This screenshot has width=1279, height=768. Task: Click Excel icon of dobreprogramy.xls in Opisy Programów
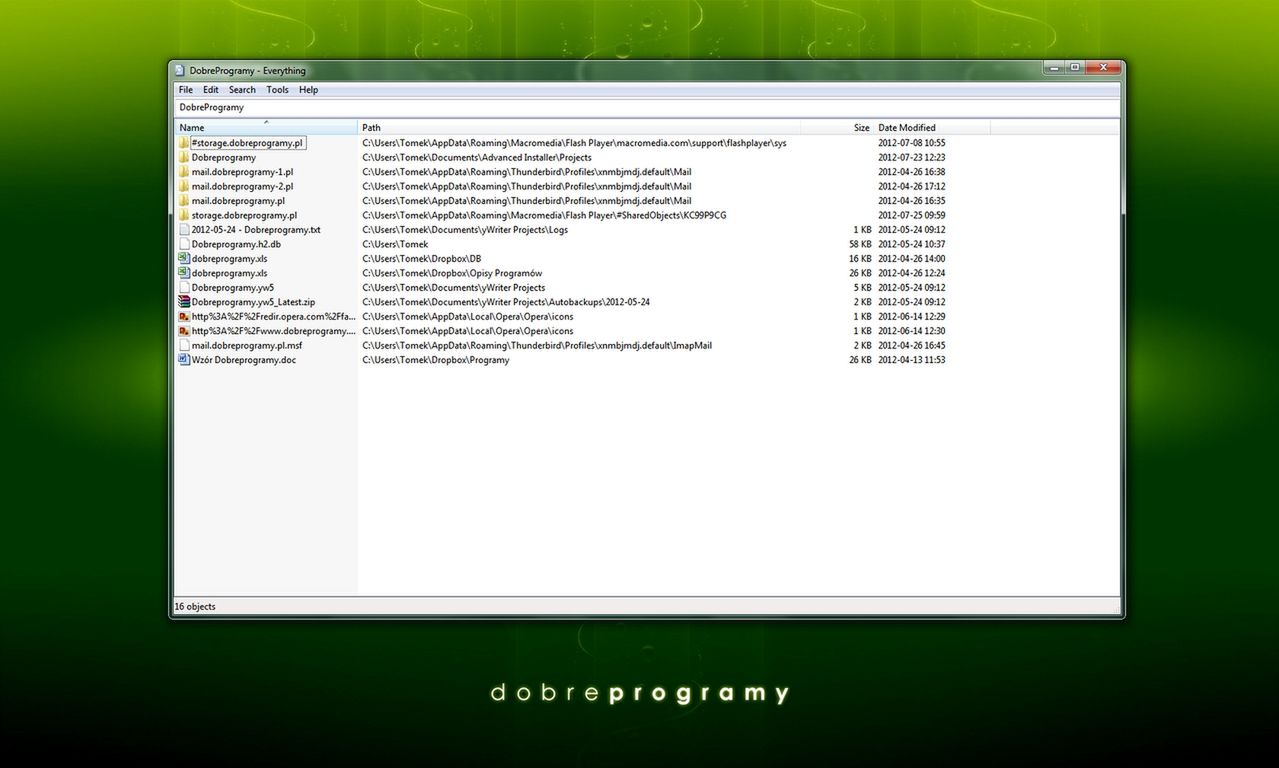tap(184, 273)
